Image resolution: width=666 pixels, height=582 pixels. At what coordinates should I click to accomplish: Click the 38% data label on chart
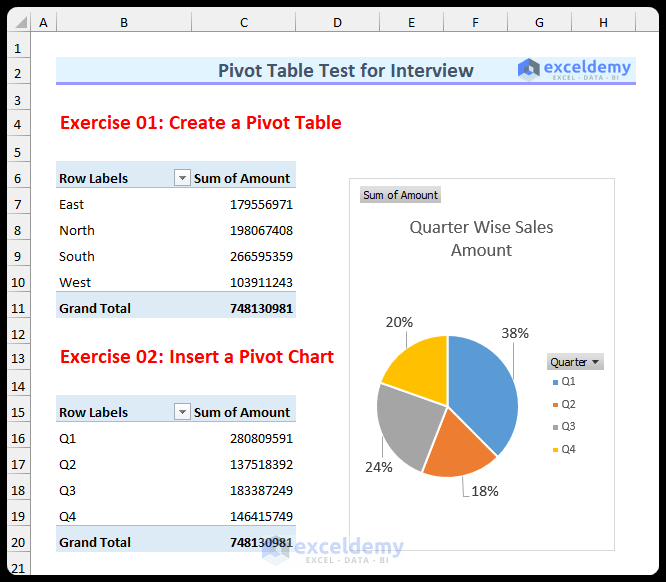click(515, 333)
